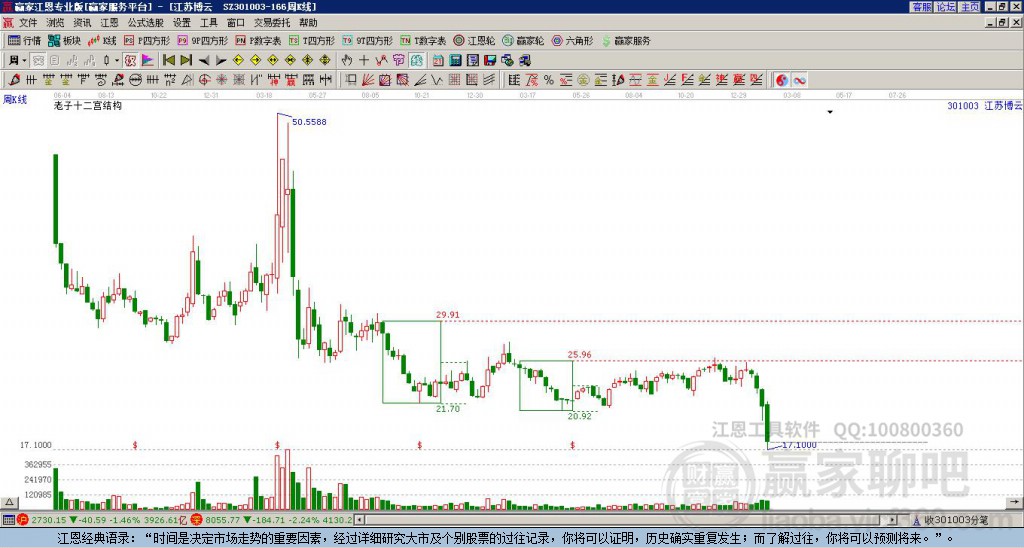Jump to last bar icon
Screen dimensions: 1024x548
186,61
